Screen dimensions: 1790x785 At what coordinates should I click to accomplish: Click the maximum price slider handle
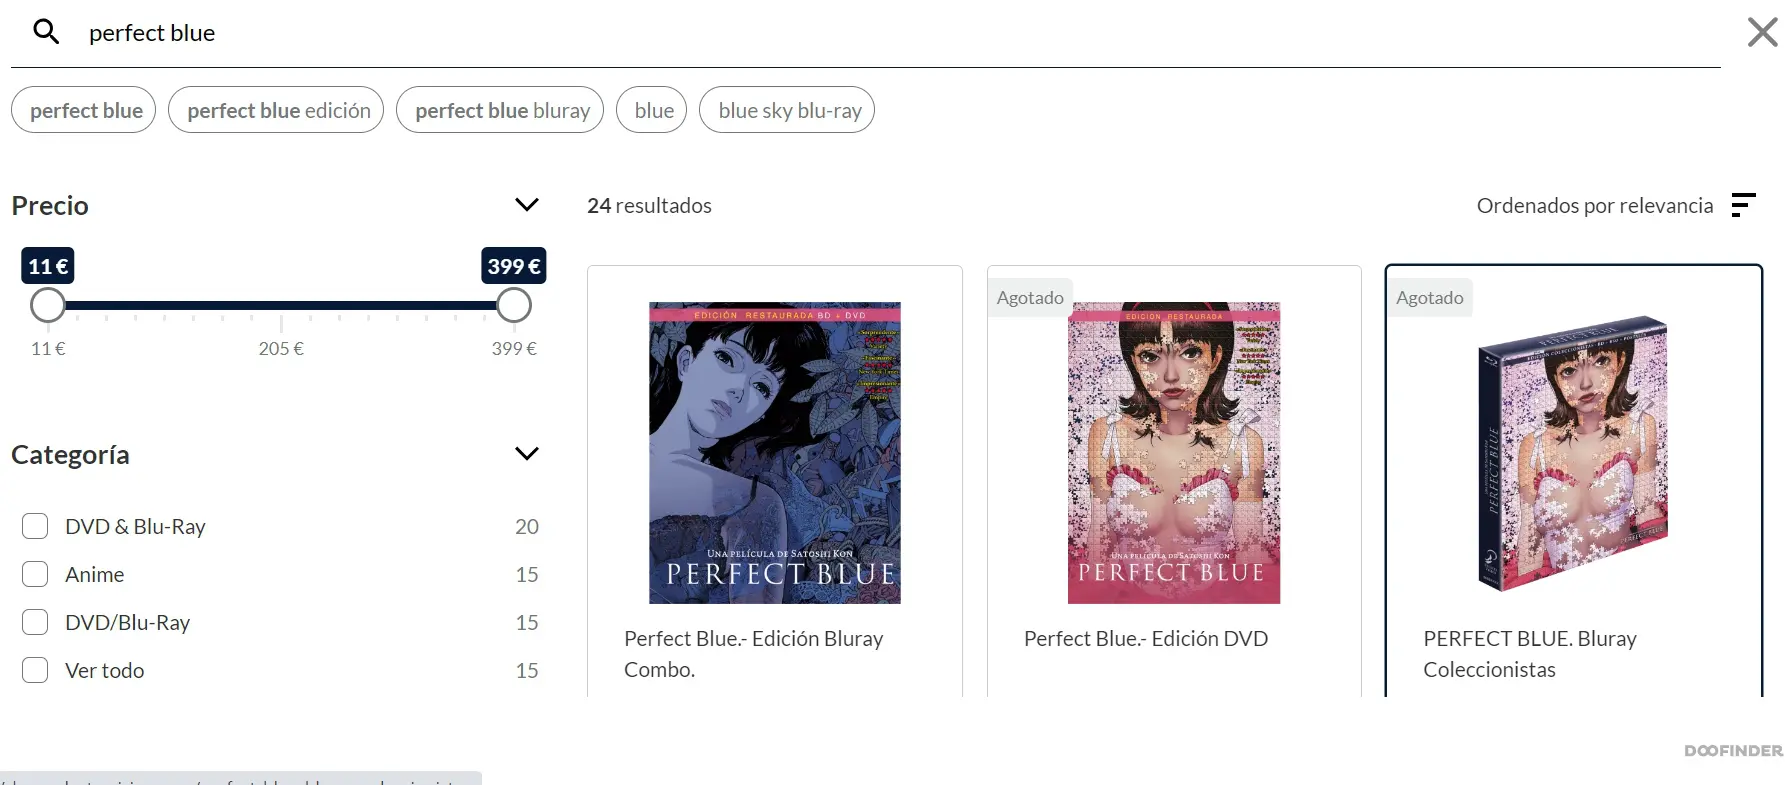(x=514, y=305)
